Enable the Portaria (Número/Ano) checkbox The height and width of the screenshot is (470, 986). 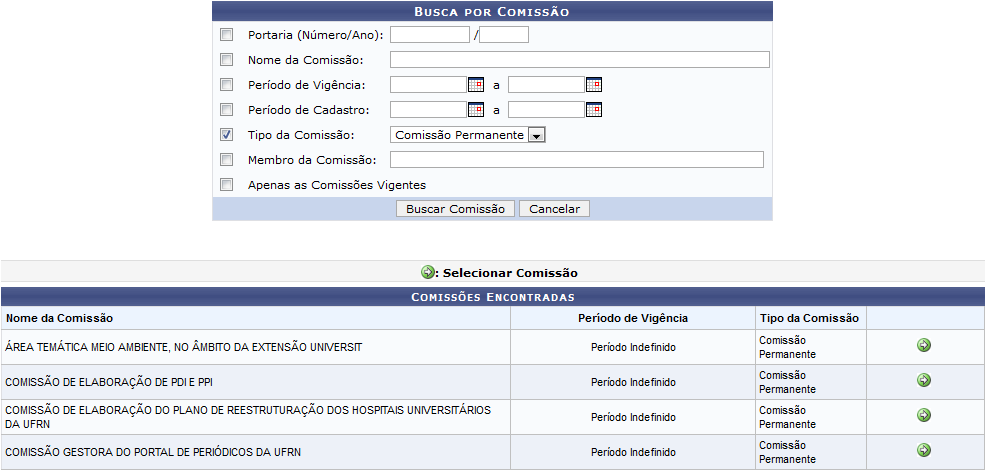tap(226, 35)
